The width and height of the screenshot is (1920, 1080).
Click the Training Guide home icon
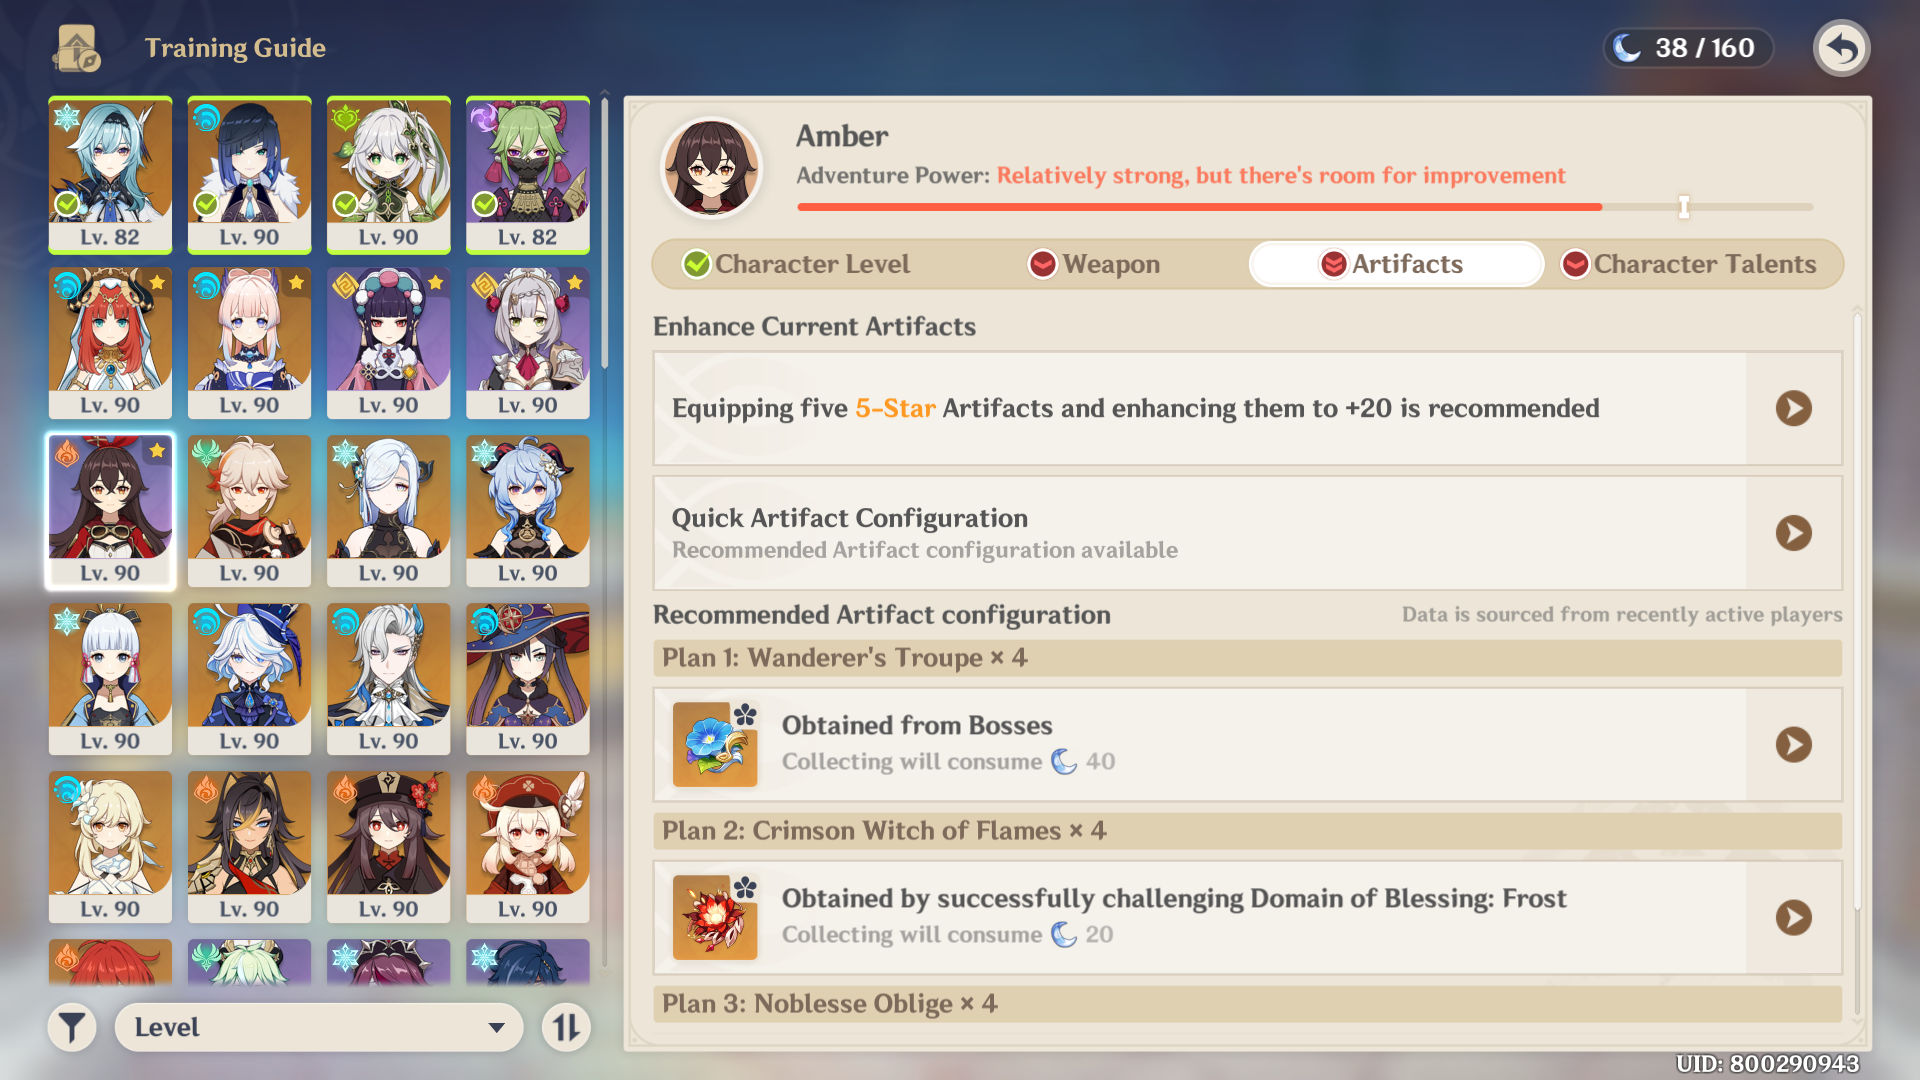tap(77, 48)
